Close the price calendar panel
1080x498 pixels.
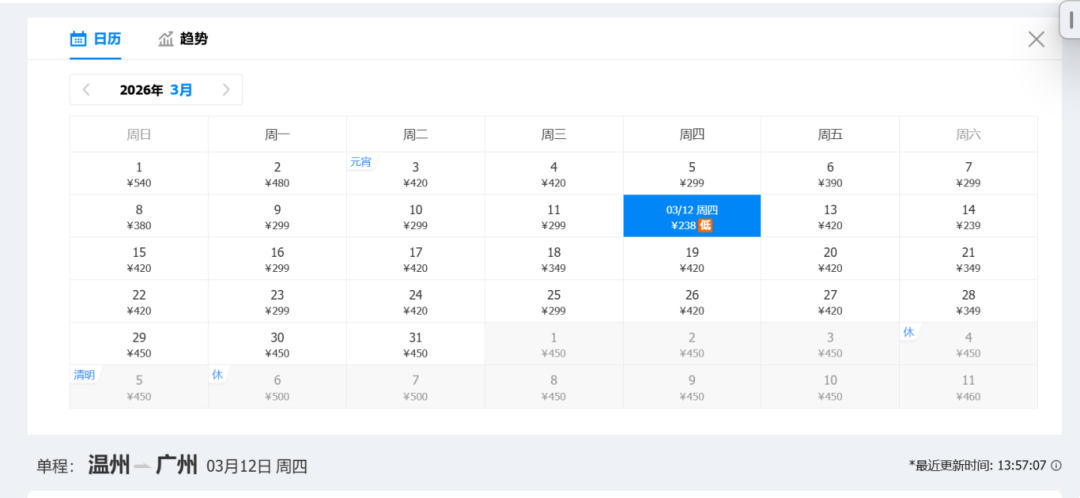(x=1036, y=39)
